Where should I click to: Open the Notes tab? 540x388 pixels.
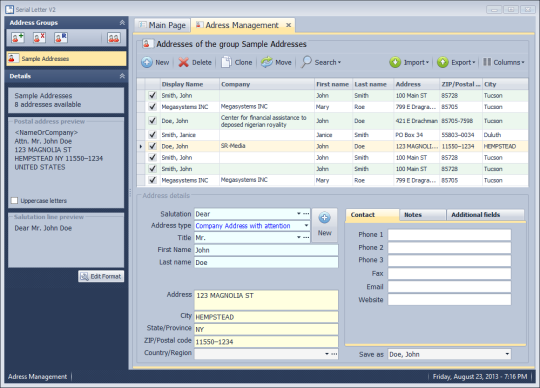[x=423, y=214]
